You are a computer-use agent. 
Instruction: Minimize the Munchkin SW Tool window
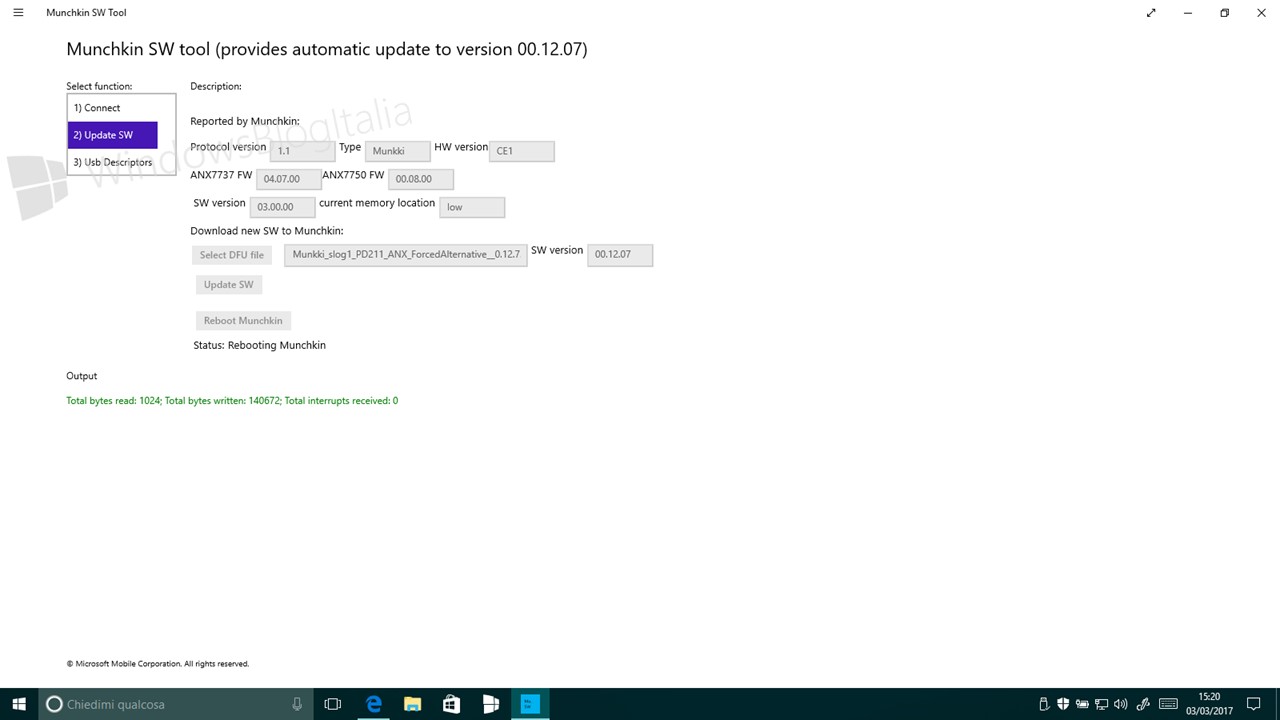1188,13
